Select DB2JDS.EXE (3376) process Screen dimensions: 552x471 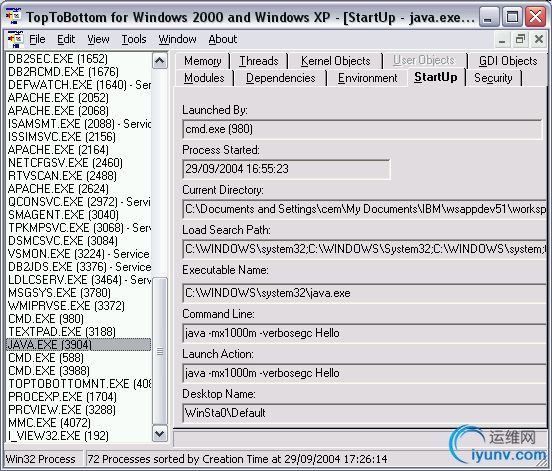[x=79, y=267]
